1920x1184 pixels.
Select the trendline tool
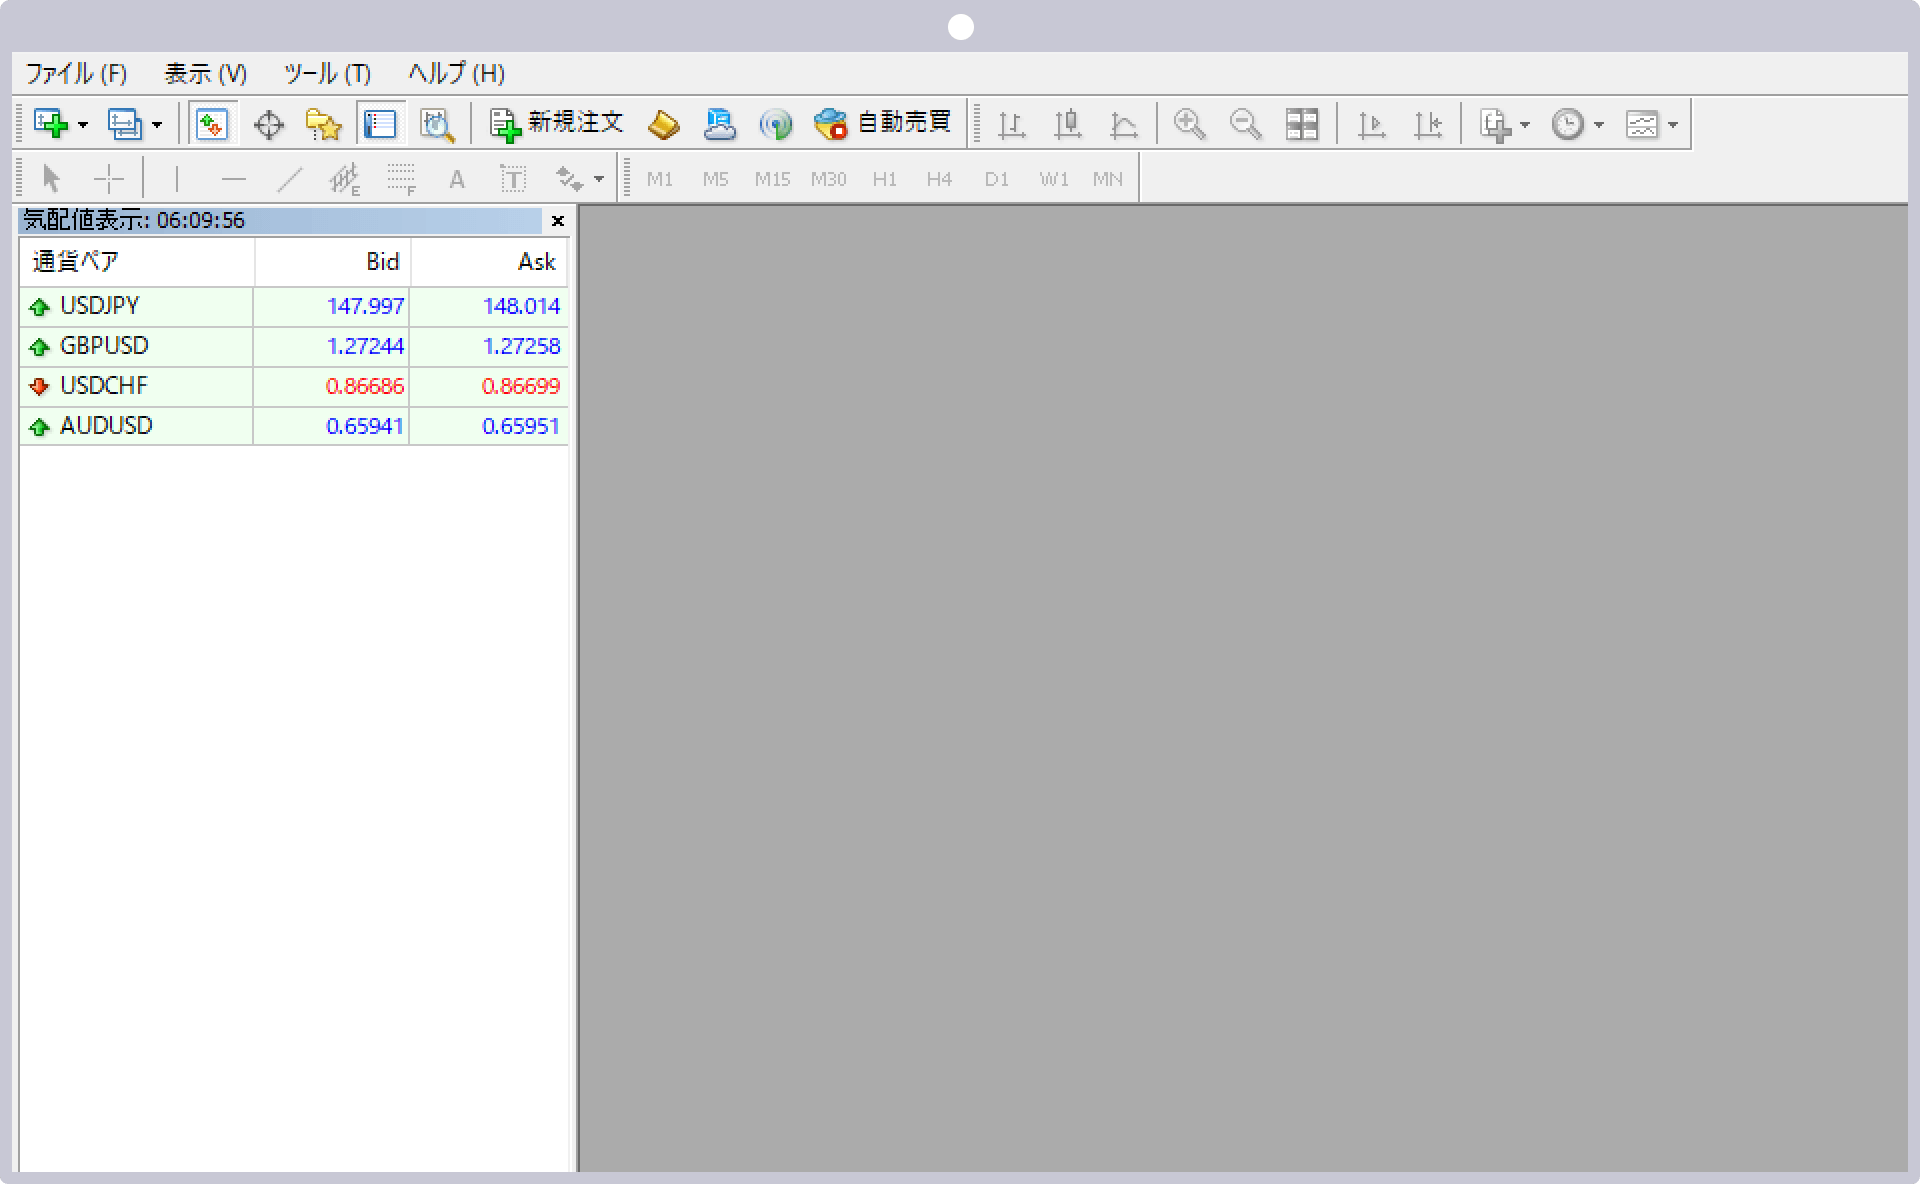point(290,179)
